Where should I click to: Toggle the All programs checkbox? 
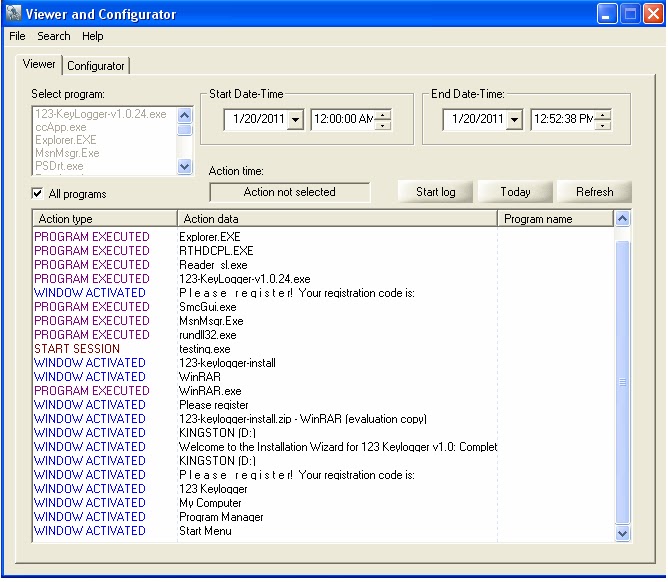click(37, 194)
